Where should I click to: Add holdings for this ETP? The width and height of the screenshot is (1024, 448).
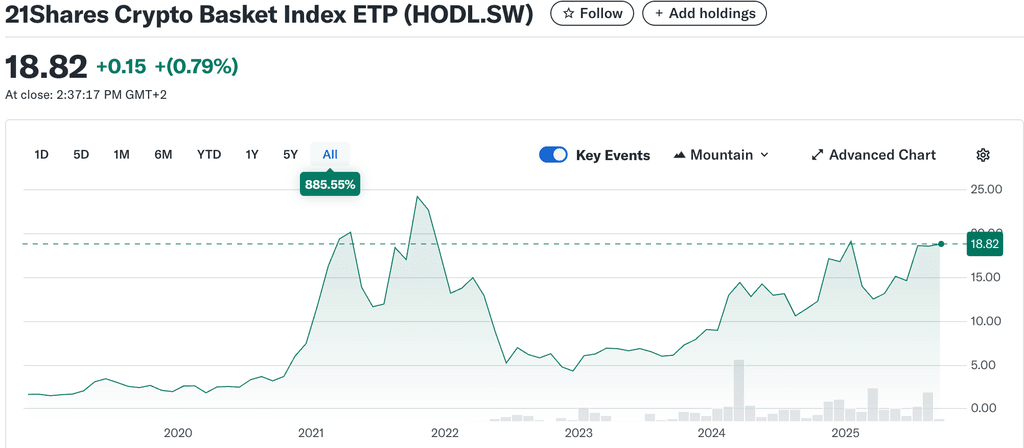tap(705, 13)
